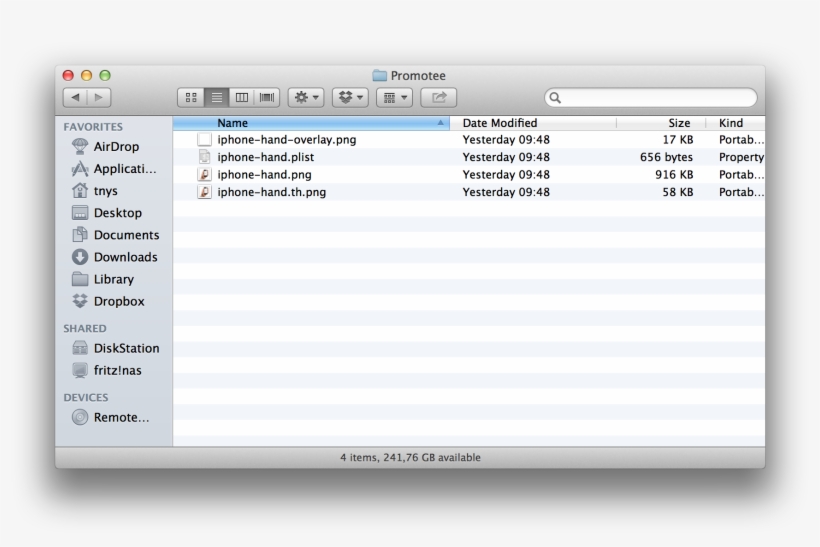Image resolution: width=820 pixels, height=547 pixels.
Task: Open Dropbox in the sidebar
Action: click(x=114, y=301)
